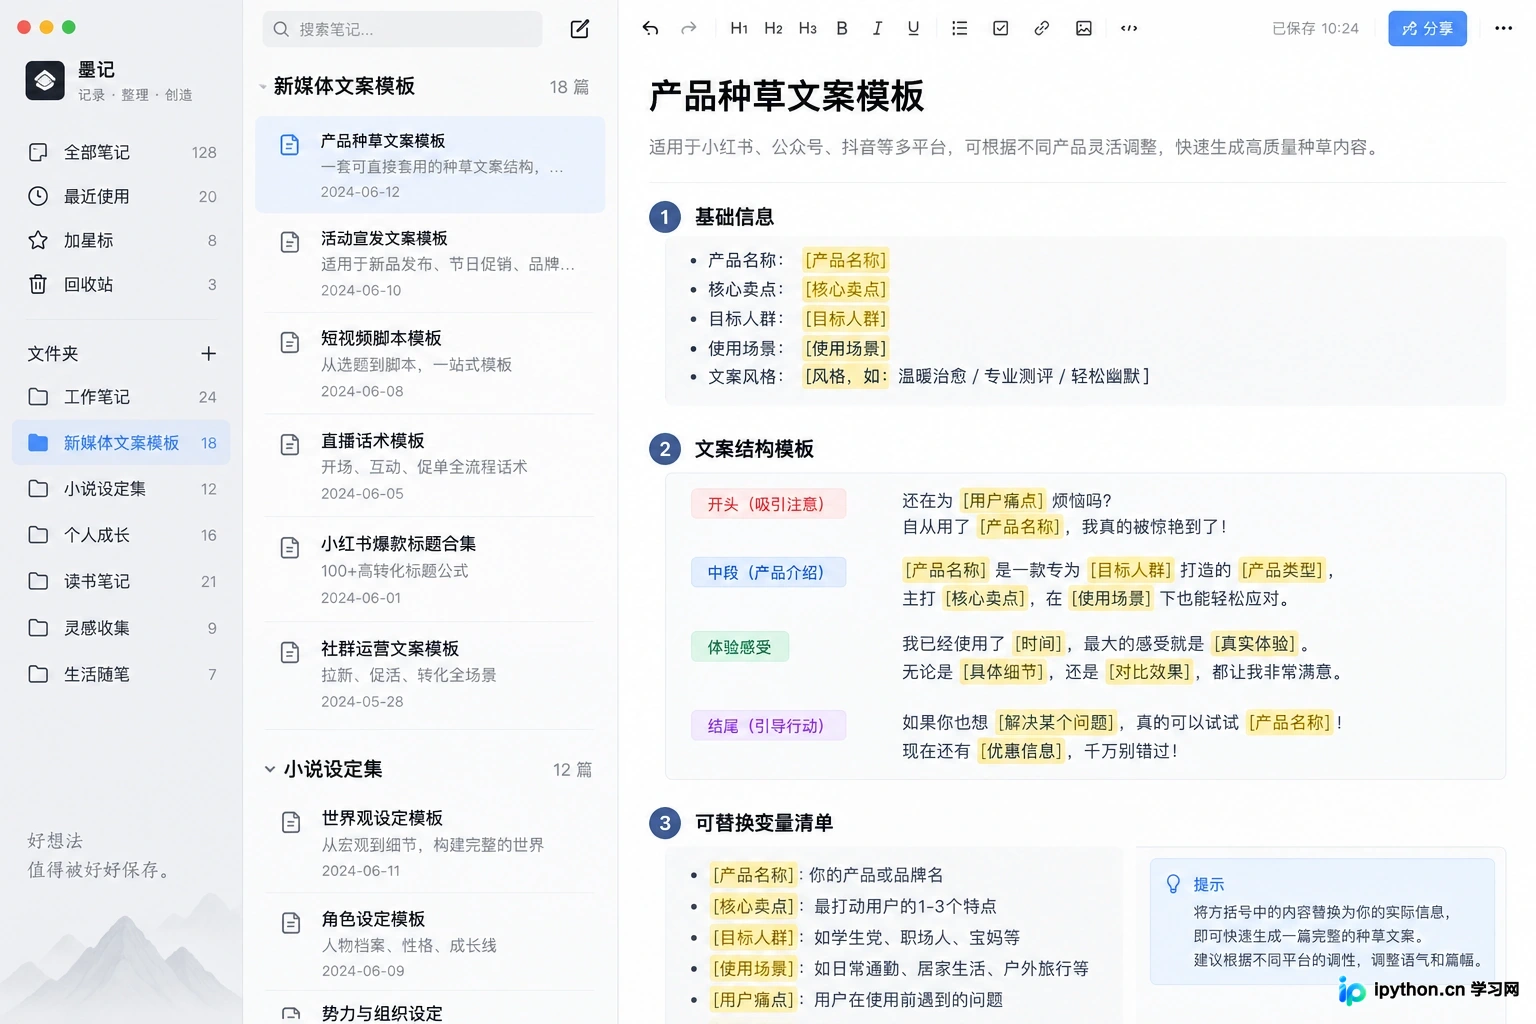Add a new folder with plus icon

click(208, 353)
